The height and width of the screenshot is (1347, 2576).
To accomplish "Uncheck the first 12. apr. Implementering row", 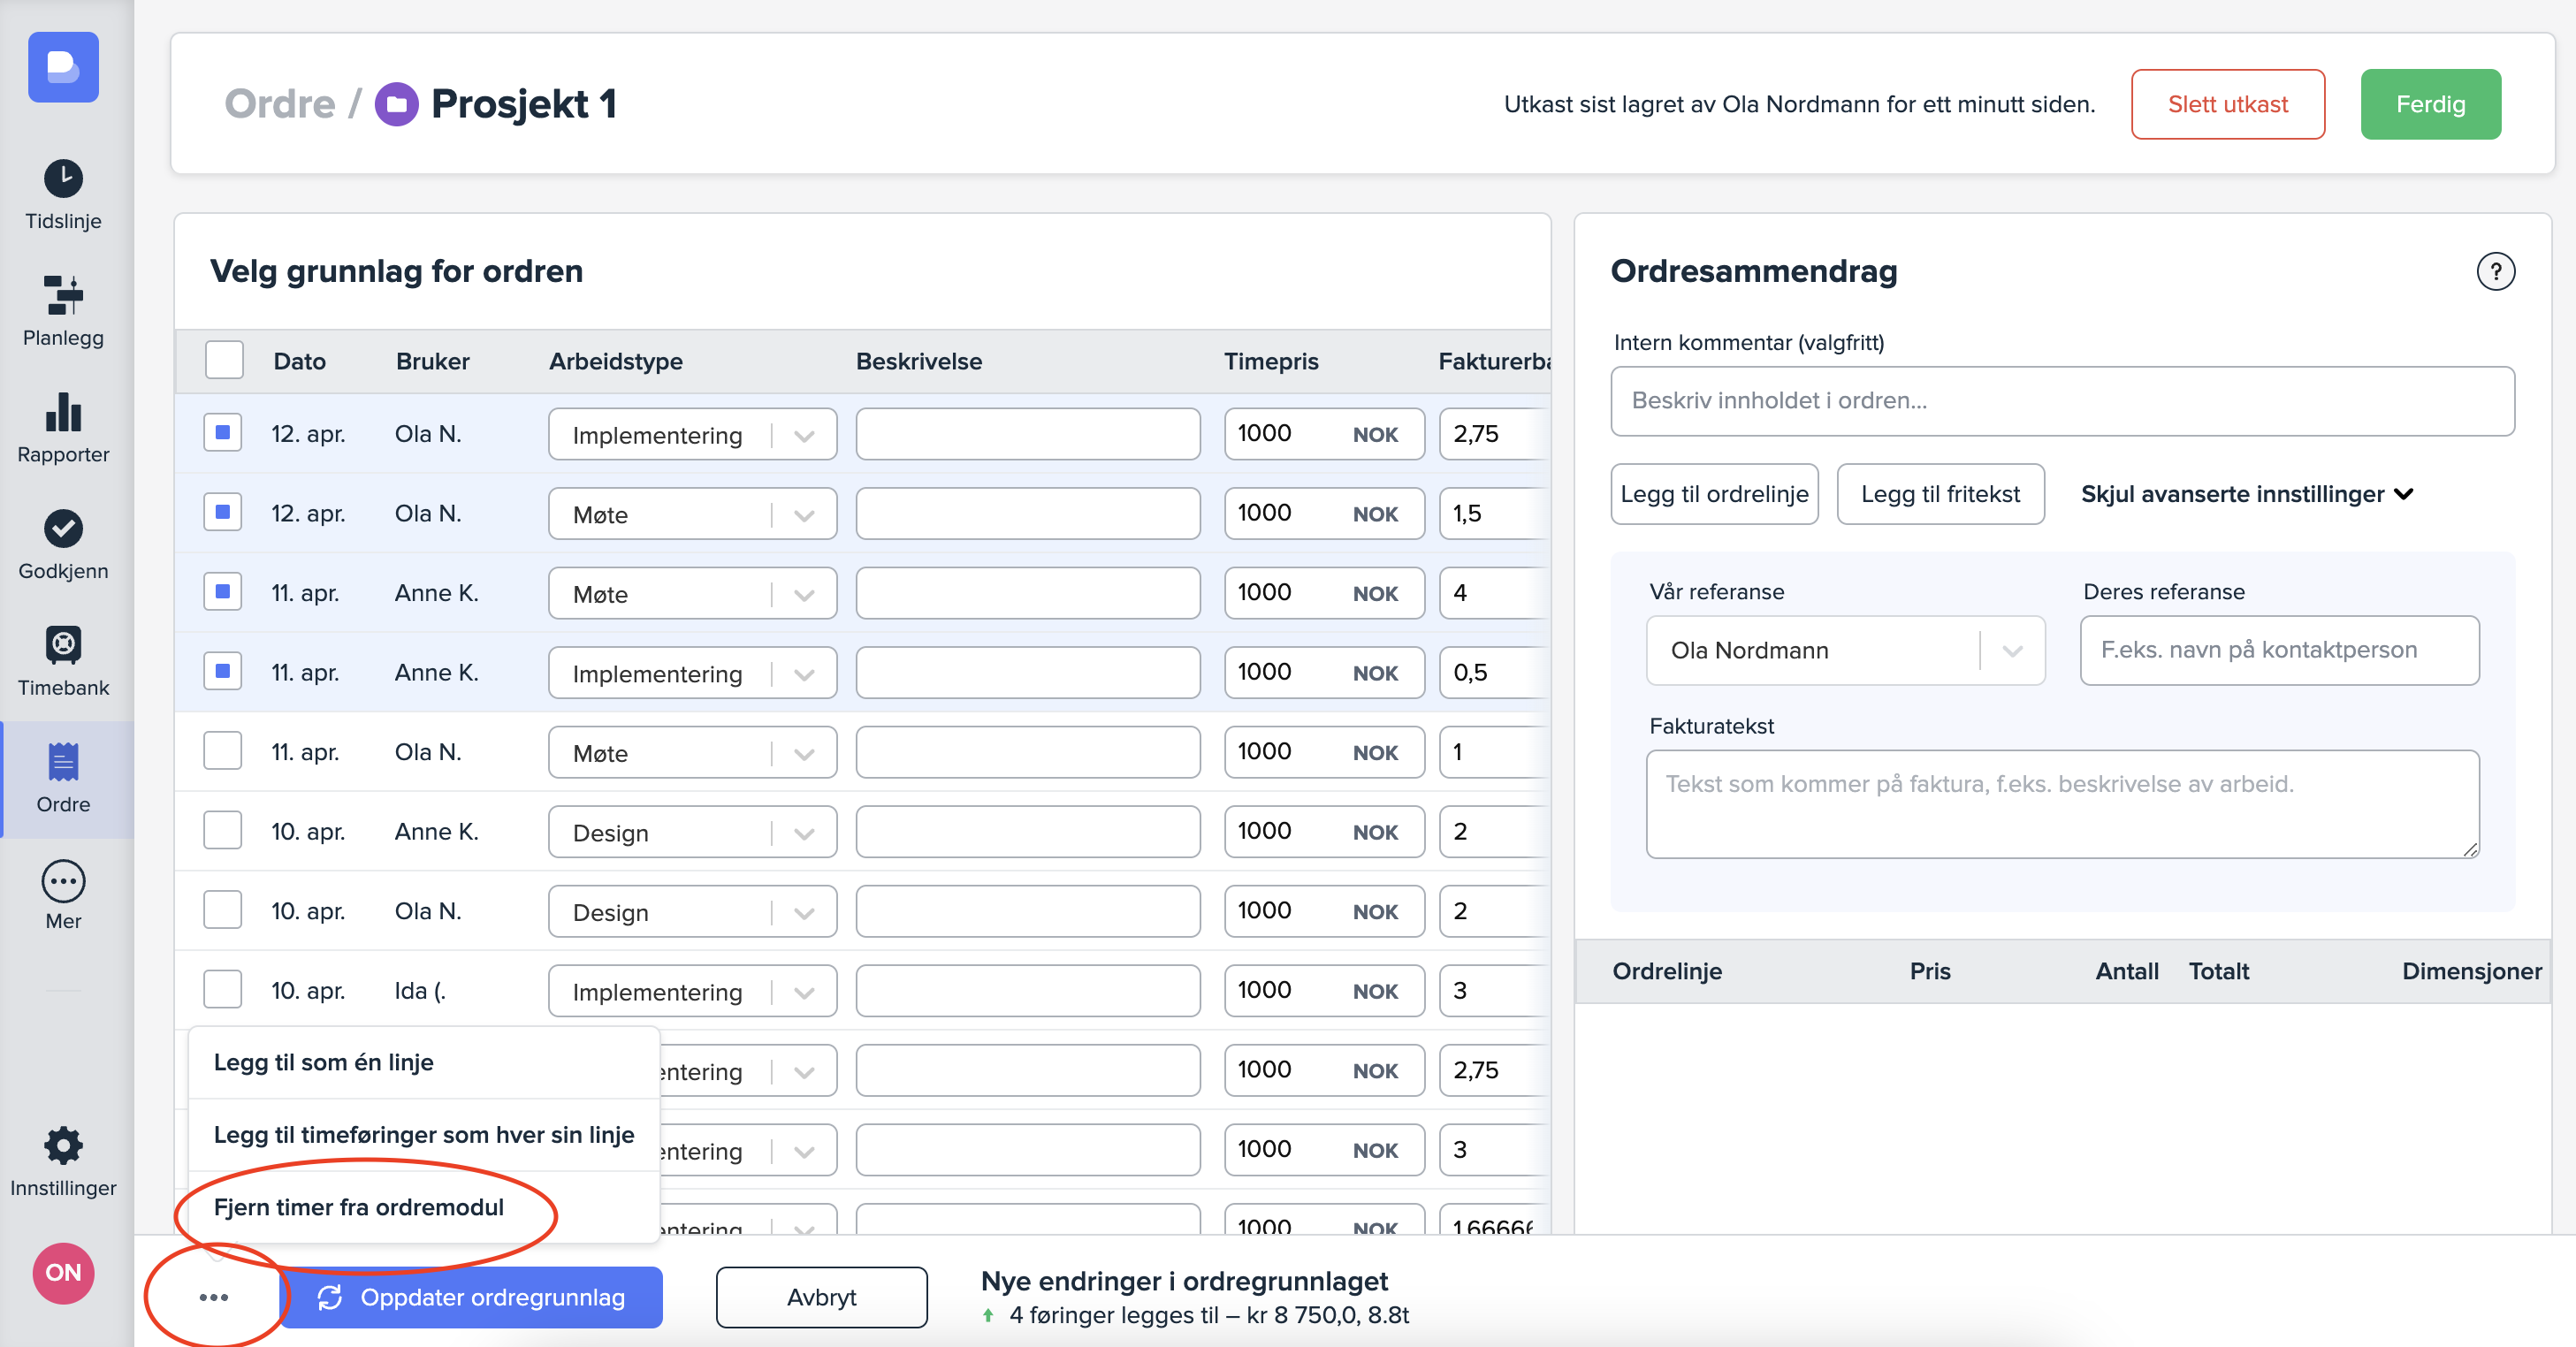I will click(223, 434).
